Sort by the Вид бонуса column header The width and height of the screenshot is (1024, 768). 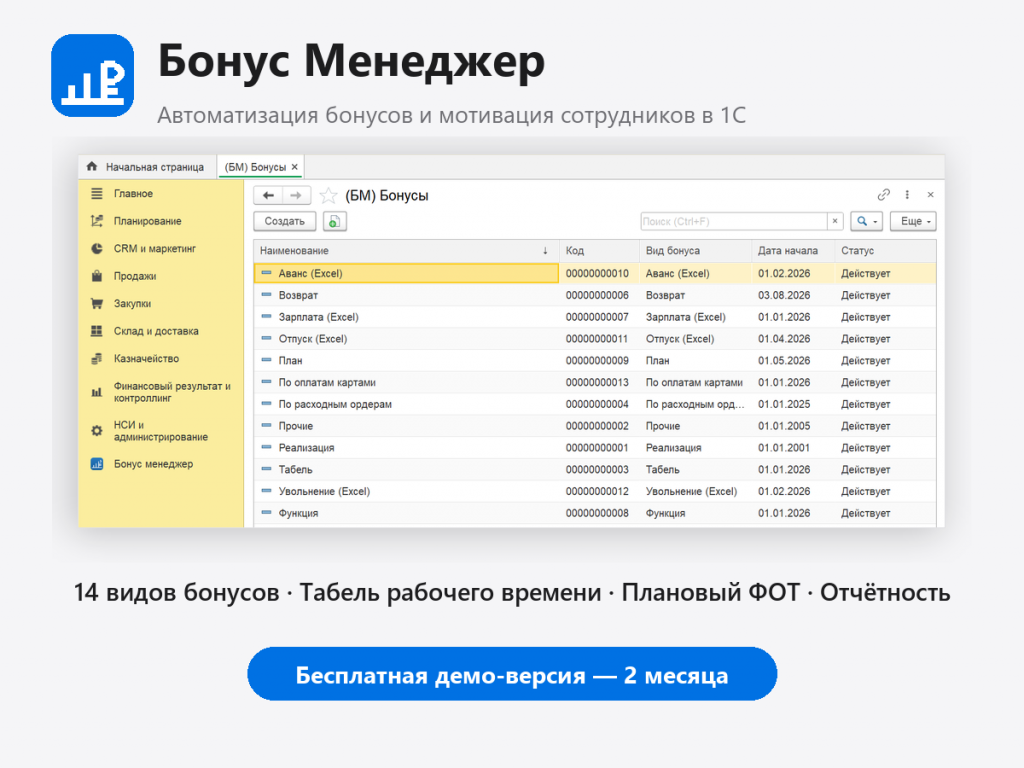point(695,251)
